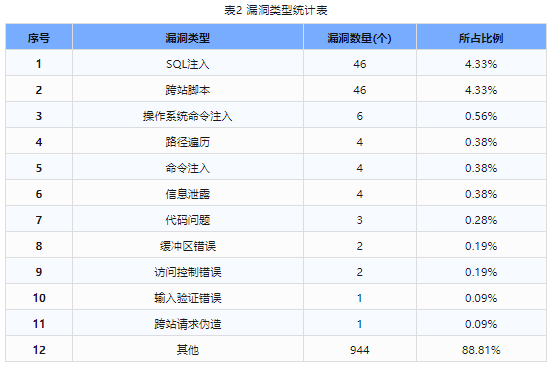The height and width of the screenshot is (366, 550).
Task: Click 4.33% in the SQL注入 row
Action: pyautogui.click(x=481, y=64)
